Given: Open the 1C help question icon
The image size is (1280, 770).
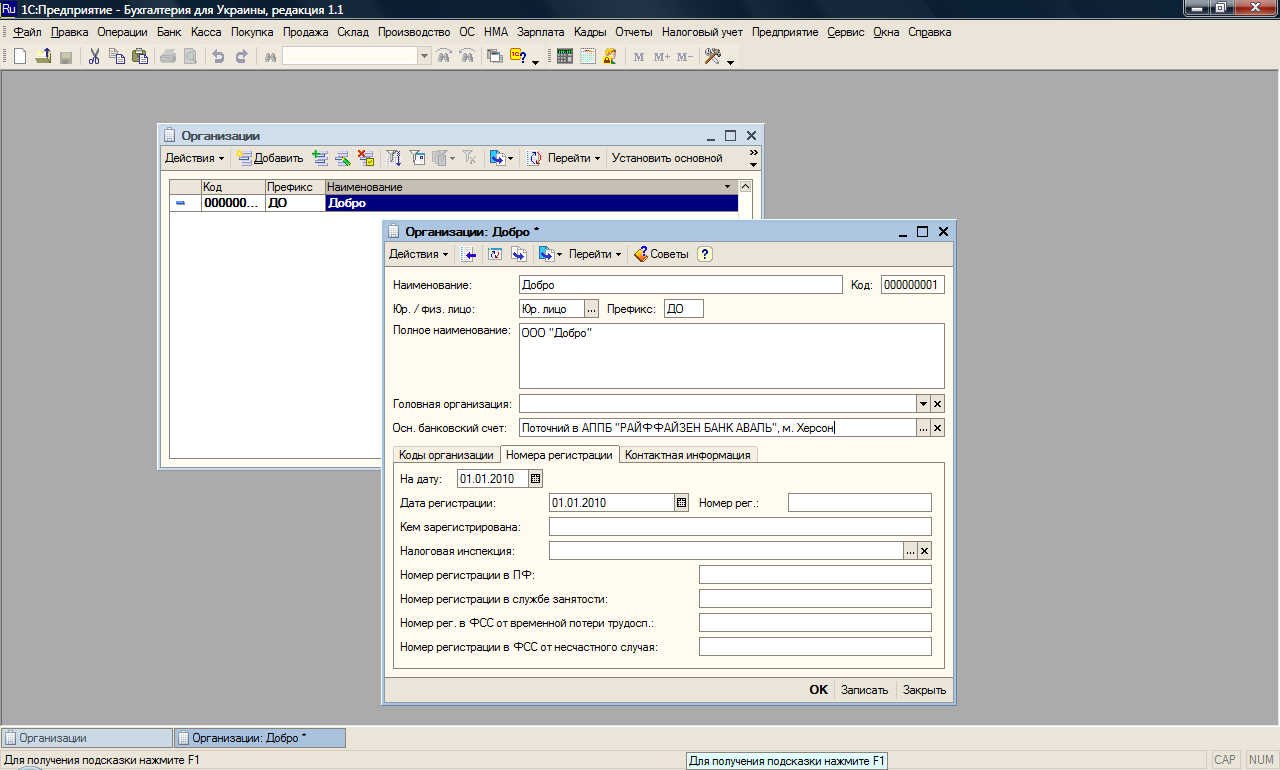Looking at the screenshot, I should 518,57.
